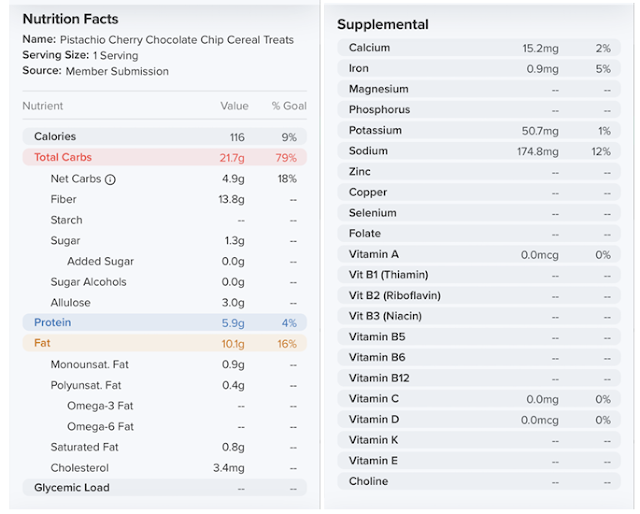The image size is (640, 514).
Task: Click the Member Submission source text
Action: (117, 71)
